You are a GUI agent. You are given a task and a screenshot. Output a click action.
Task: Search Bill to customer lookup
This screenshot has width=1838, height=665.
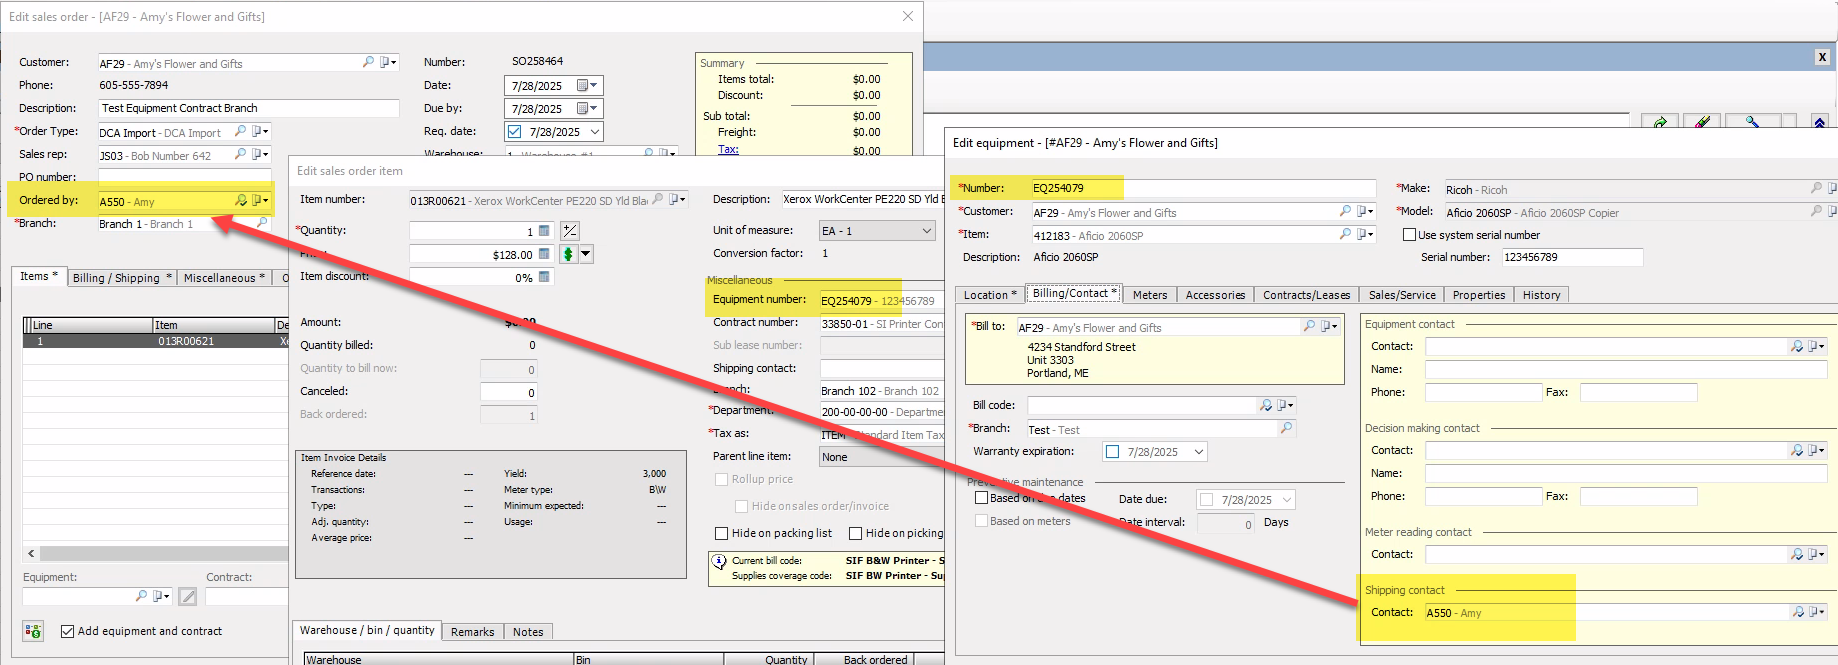[x=1310, y=326]
